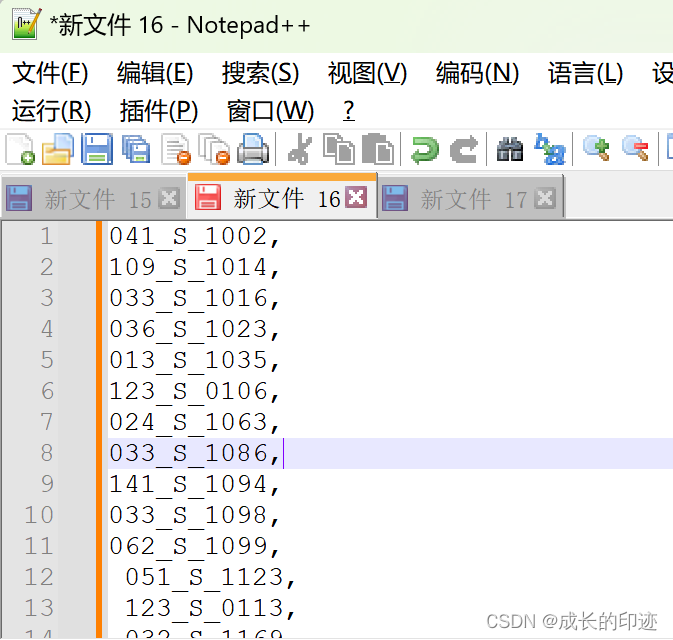Click the text 013_S_1035,

point(194,361)
